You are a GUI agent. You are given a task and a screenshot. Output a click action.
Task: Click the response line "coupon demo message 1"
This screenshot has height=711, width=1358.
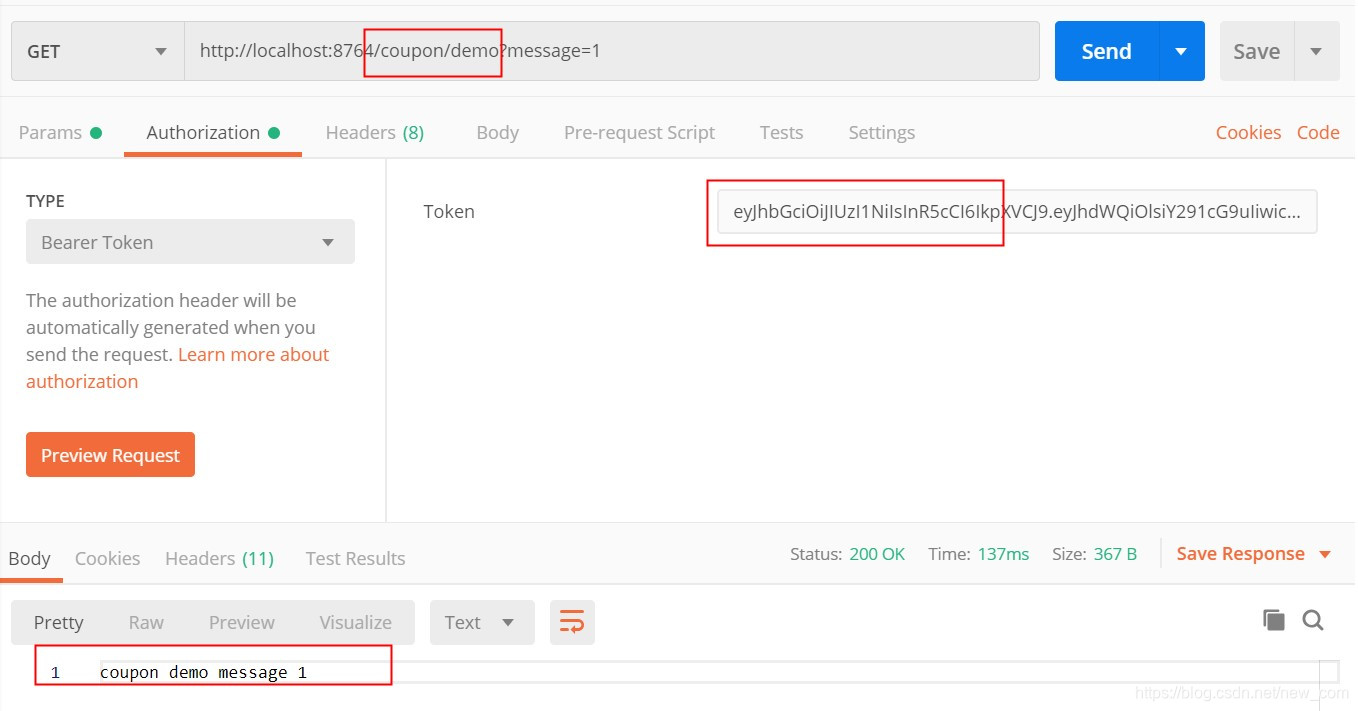(203, 672)
